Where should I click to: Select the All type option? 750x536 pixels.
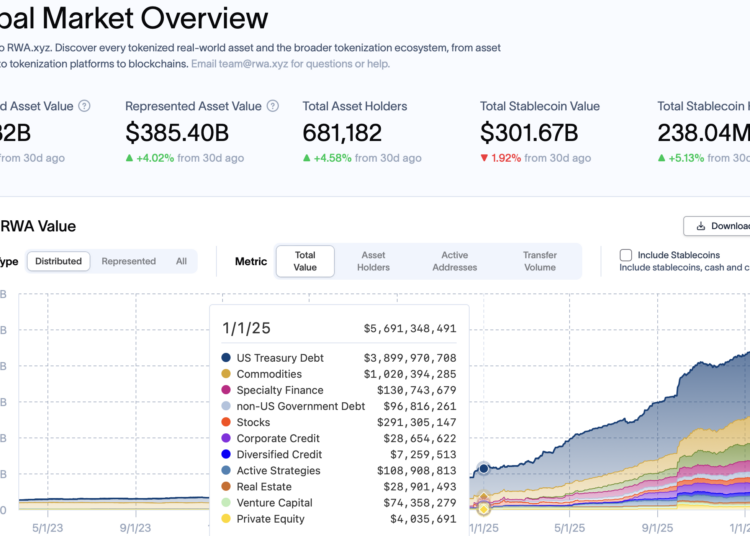click(181, 261)
